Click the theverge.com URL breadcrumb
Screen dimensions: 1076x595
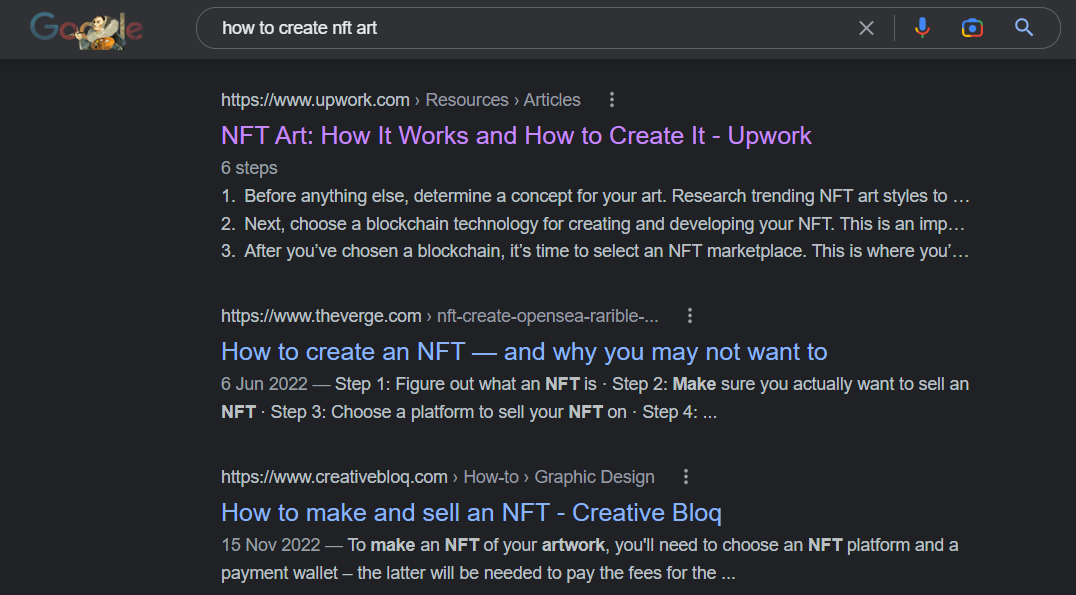(x=439, y=316)
